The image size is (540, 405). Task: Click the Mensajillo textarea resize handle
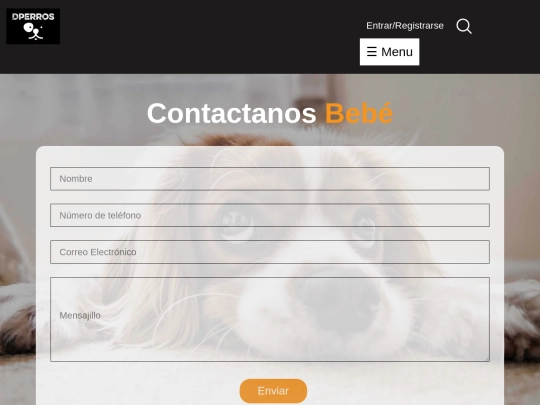point(487,359)
